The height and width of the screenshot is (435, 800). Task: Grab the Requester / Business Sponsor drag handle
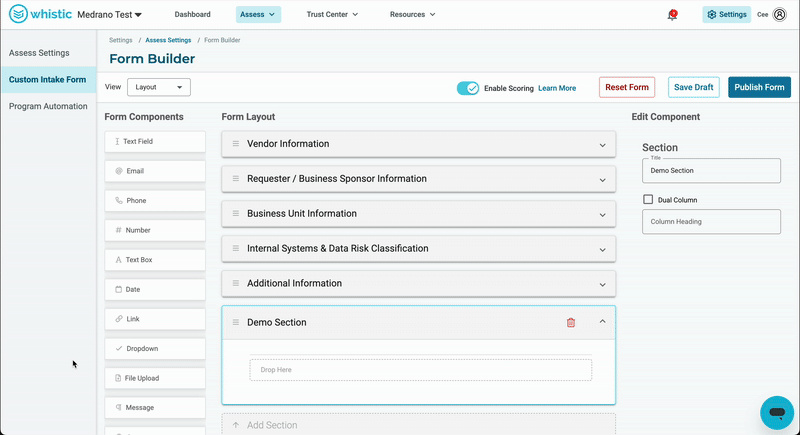click(236, 178)
